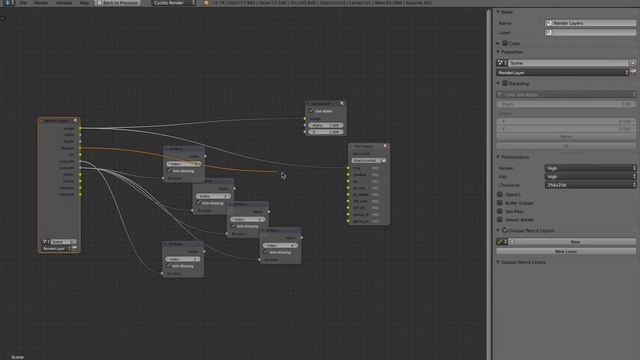The image size is (640, 360).
Task: Open the Help menu
Action: point(84,2)
